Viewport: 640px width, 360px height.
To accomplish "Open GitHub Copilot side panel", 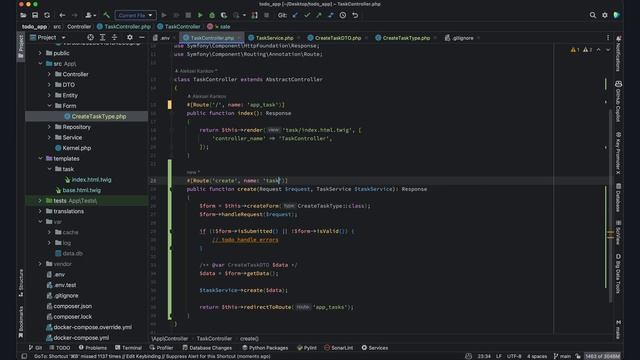I will [618, 101].
